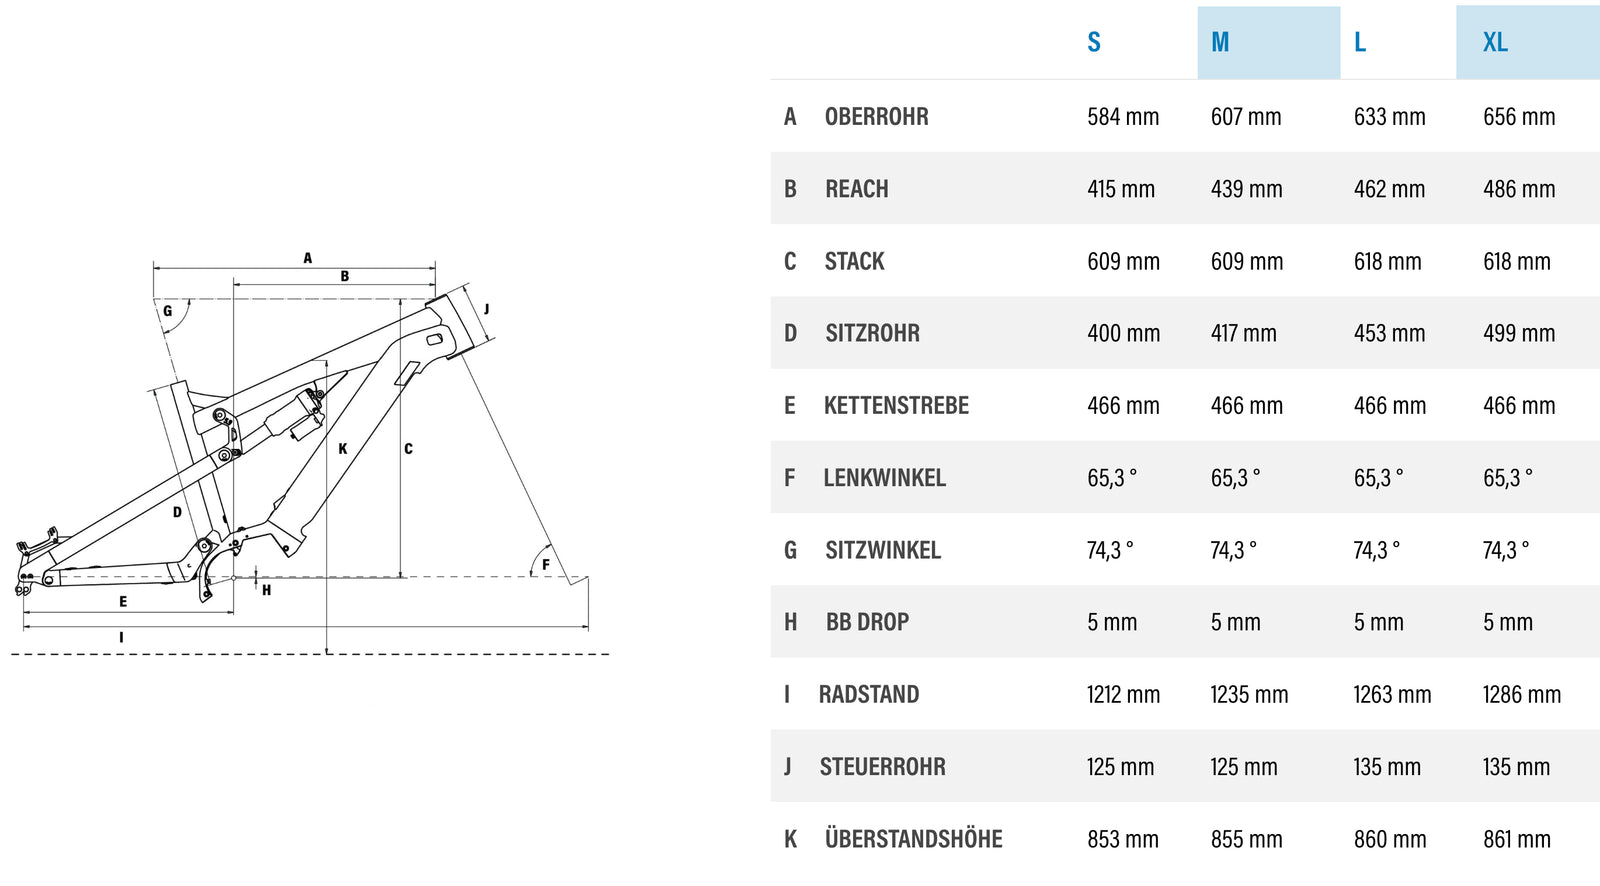Screen dimensions: 1600x886
Task: Click the KETTENSTREBE row label
Action: 896,406
